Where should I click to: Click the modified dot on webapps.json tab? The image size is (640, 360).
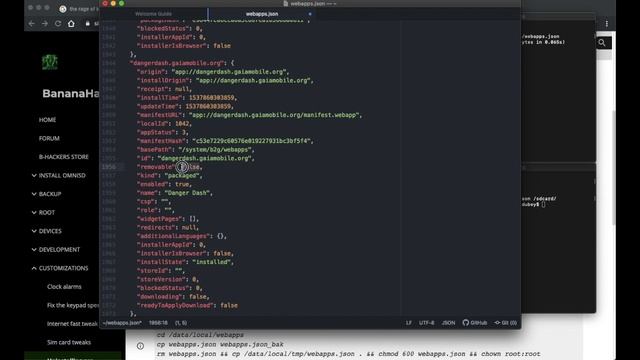click(310, 14)
